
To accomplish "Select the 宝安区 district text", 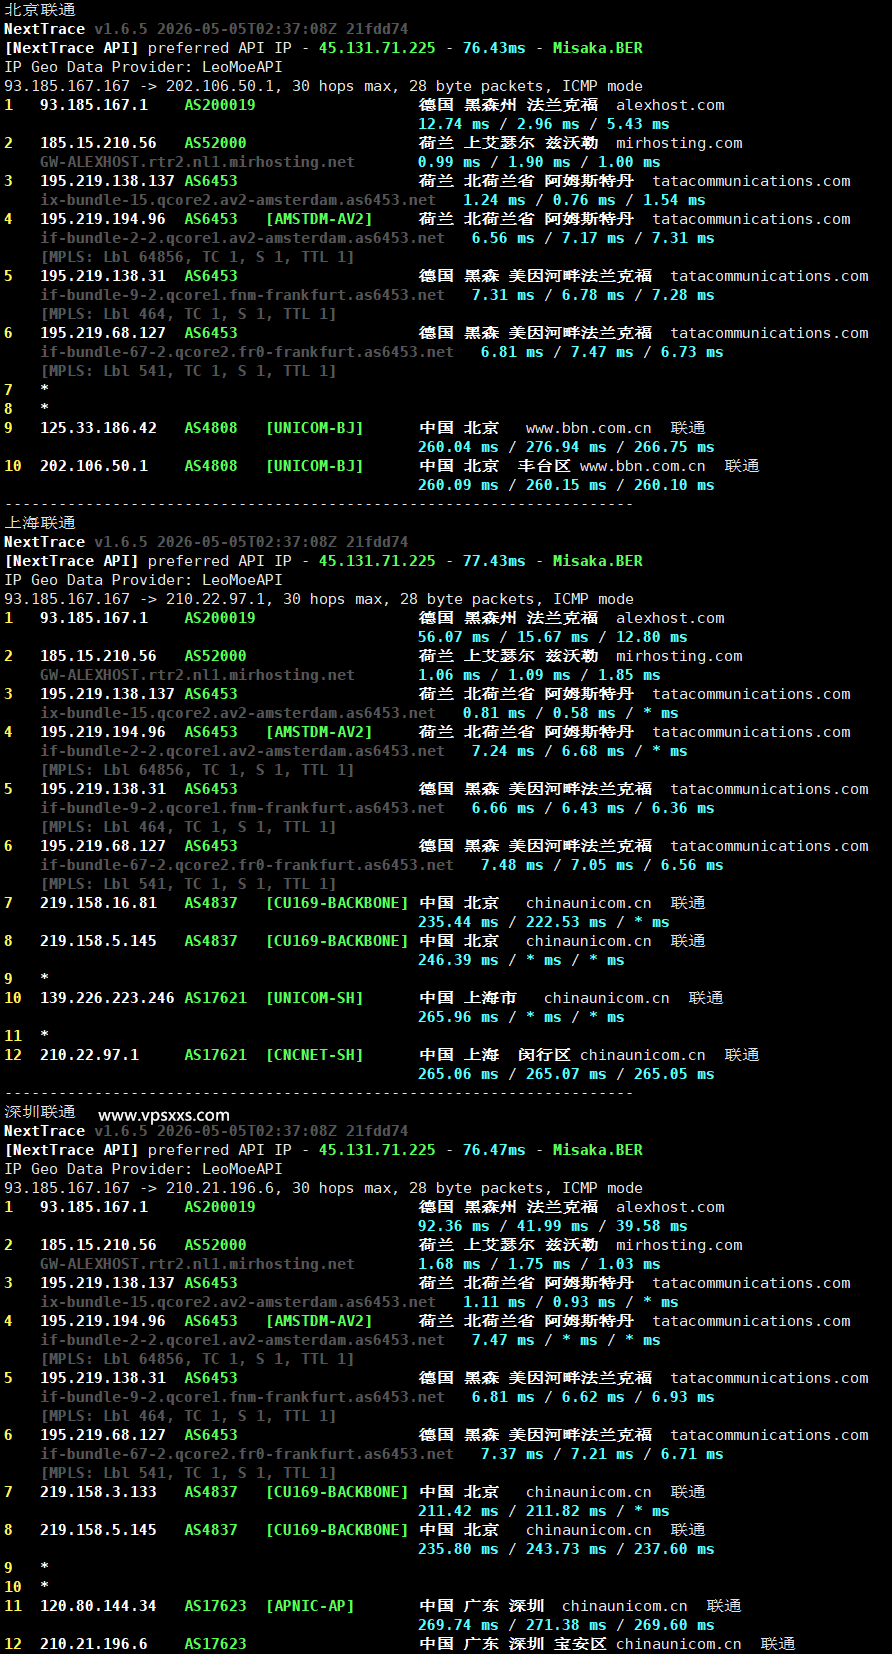I will point(580,1644).
